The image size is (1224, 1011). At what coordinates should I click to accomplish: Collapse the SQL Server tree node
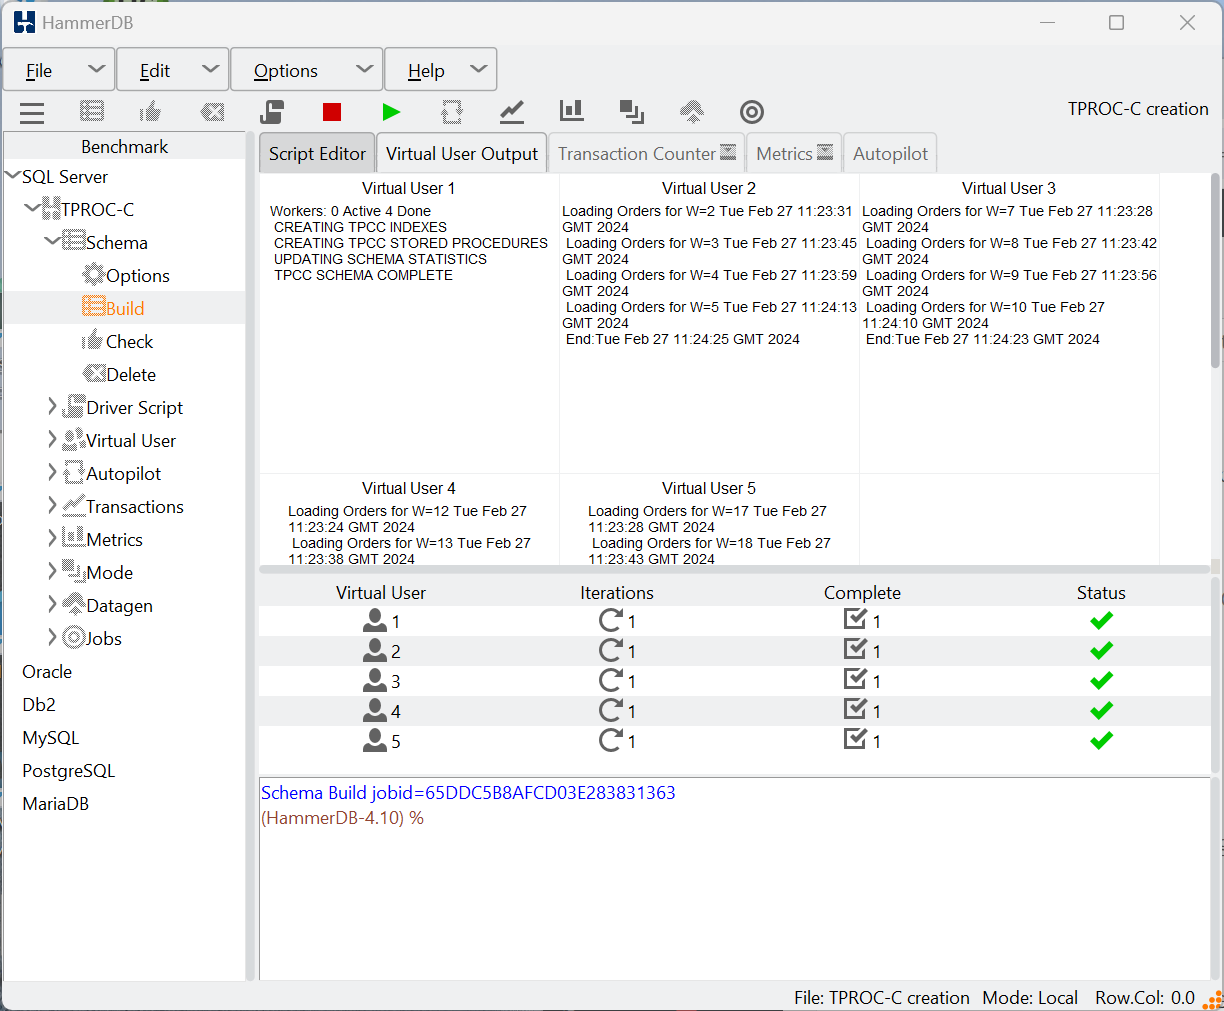pos(13,176)
